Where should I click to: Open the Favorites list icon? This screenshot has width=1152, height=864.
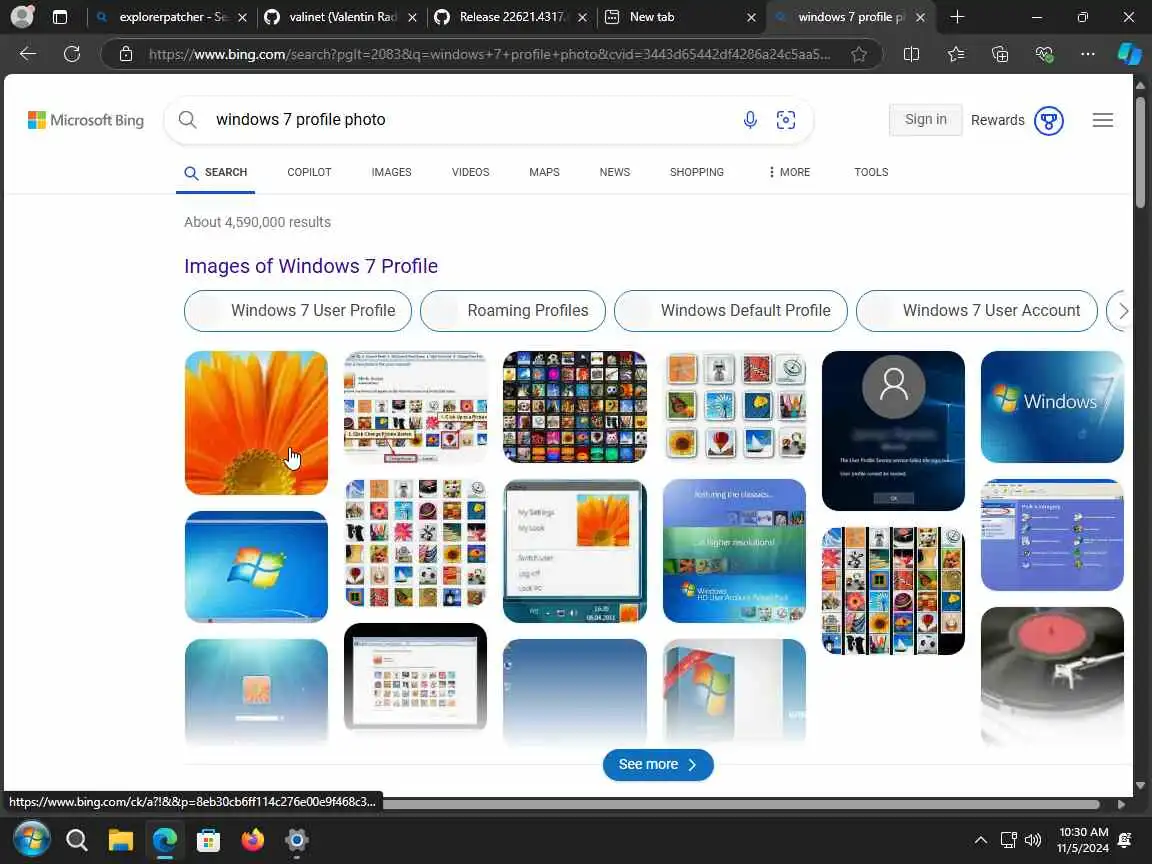click(x=956, y=54)
